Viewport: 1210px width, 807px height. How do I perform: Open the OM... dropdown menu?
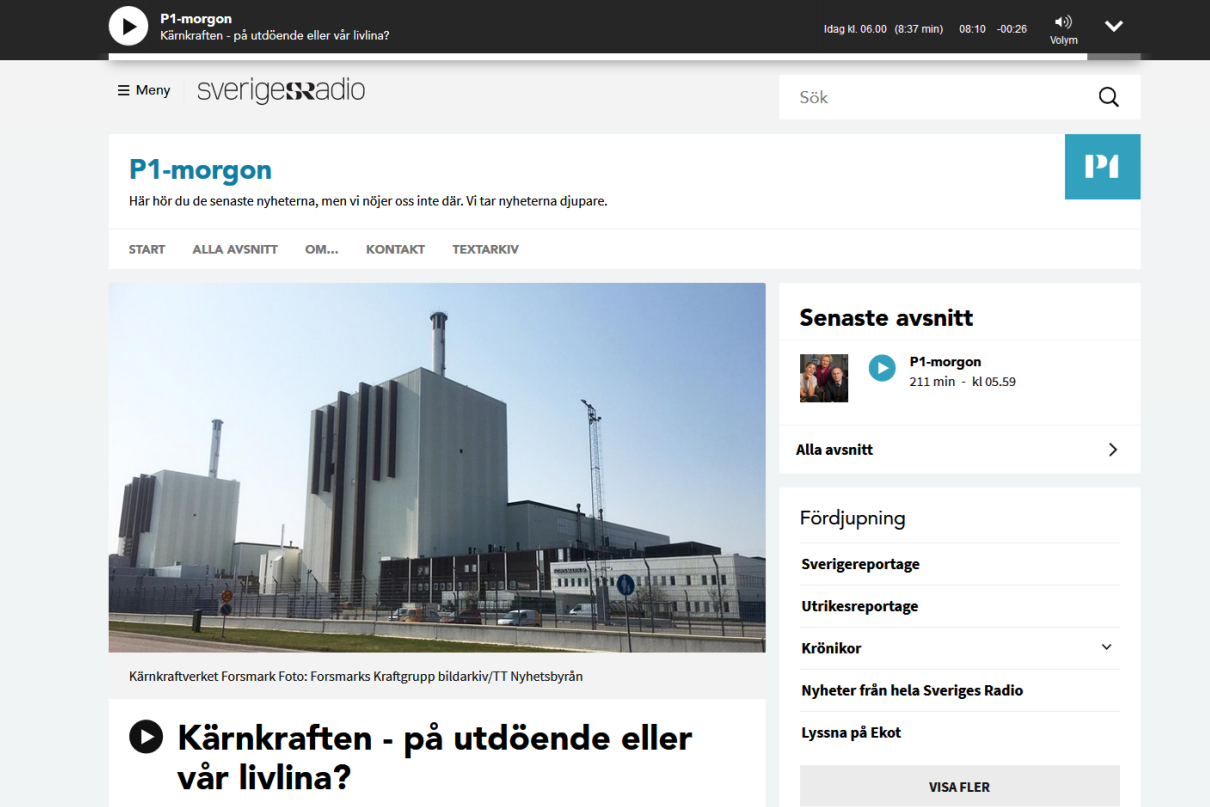321,249
